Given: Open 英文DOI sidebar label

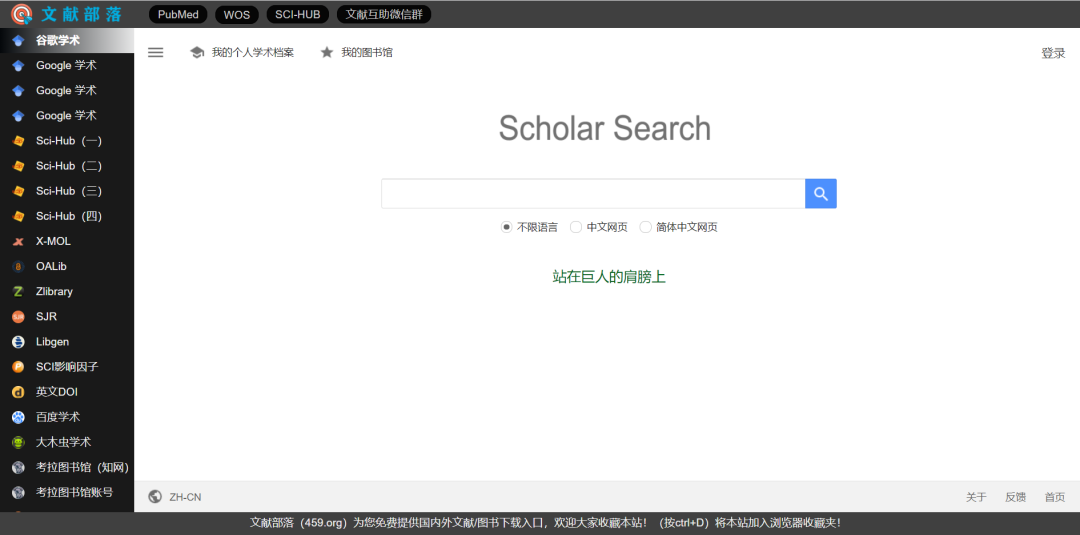Looking at the screenshot, I should click(56, 392).
